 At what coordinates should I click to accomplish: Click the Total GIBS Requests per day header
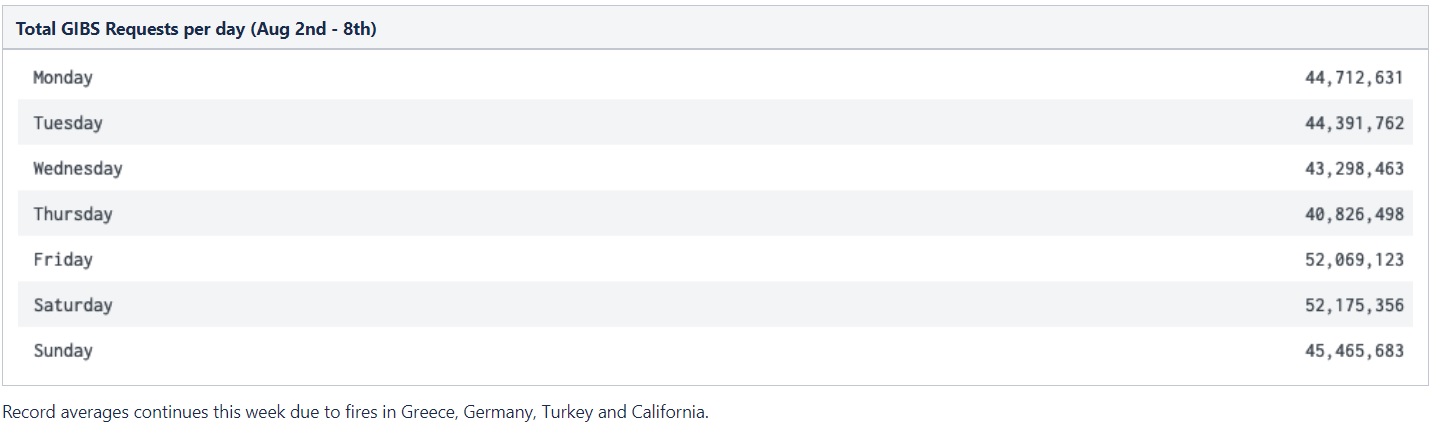coord(196,29)
